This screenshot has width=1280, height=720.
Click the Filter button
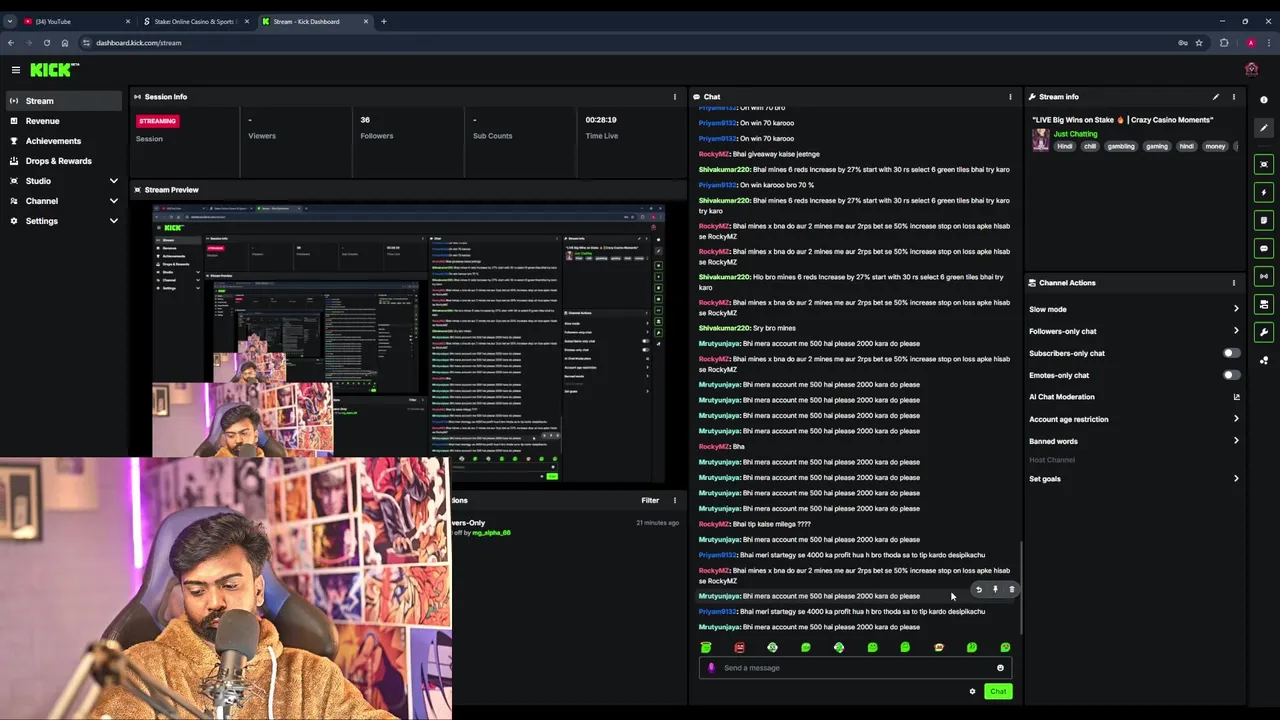pos(650,500)
